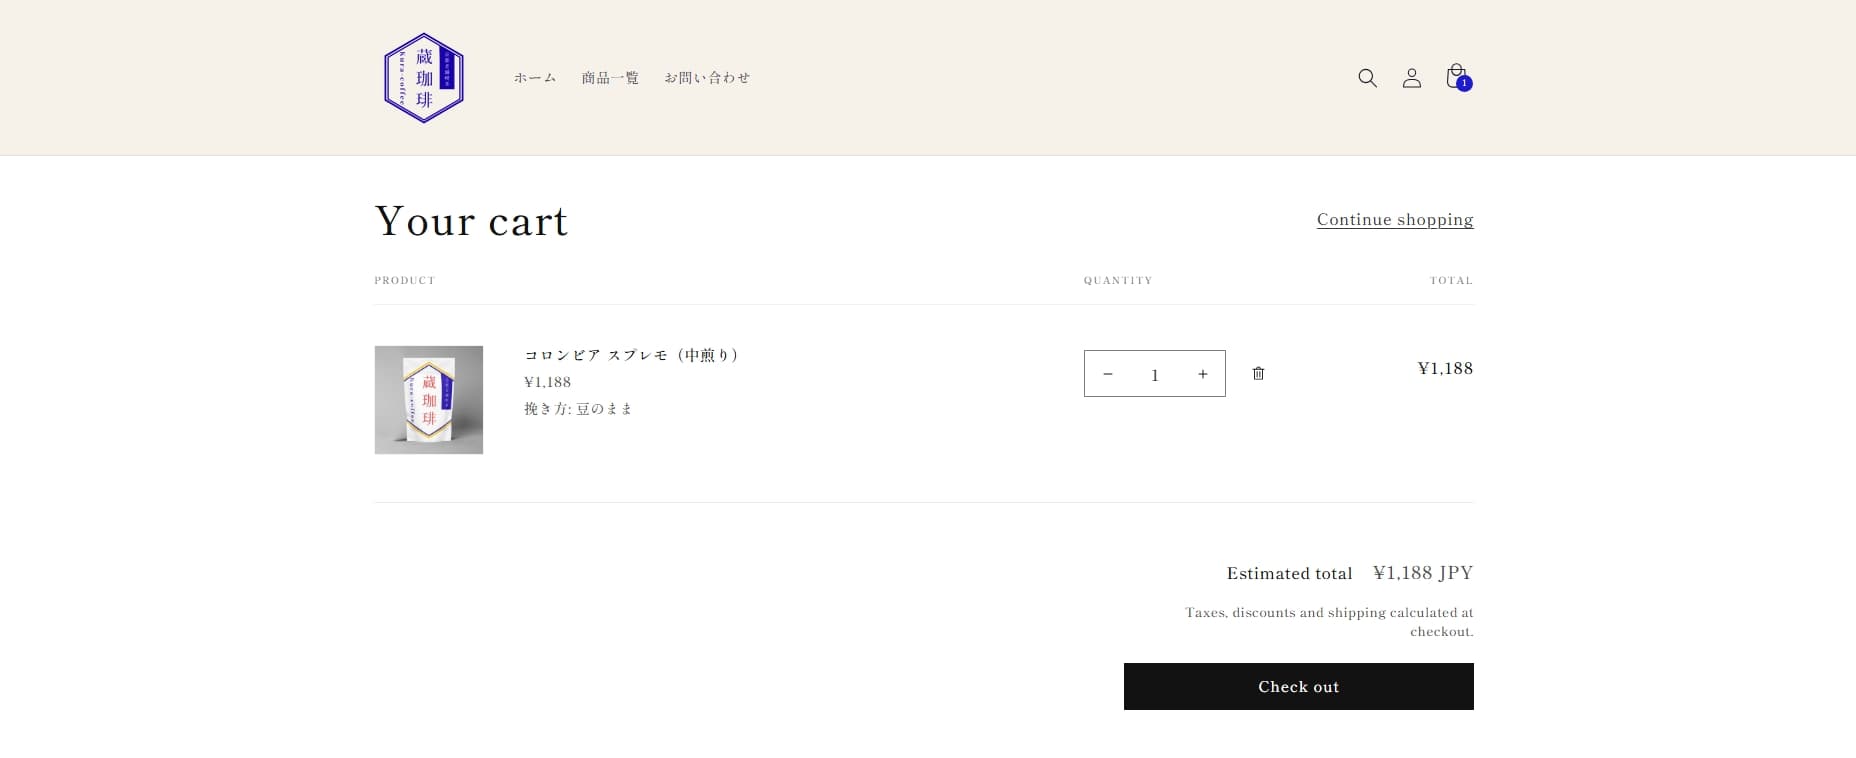Select the quantity input field showing 1
Viewport: 1856px width, 758px height.
click(1154, 374)
